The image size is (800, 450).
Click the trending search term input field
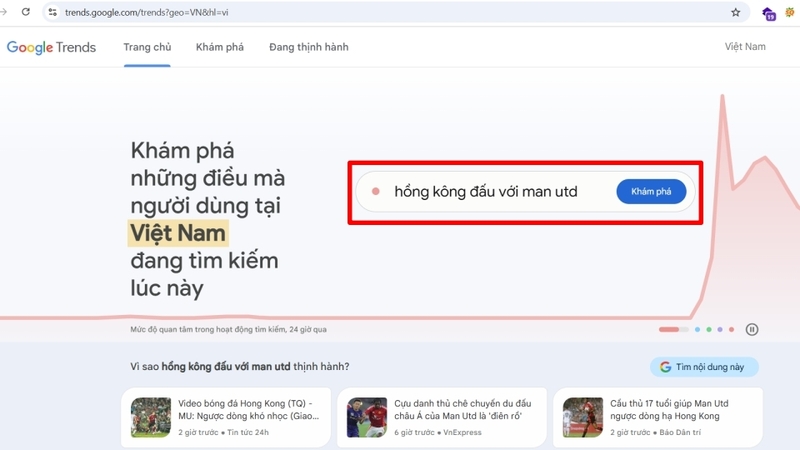coord(486,192)
